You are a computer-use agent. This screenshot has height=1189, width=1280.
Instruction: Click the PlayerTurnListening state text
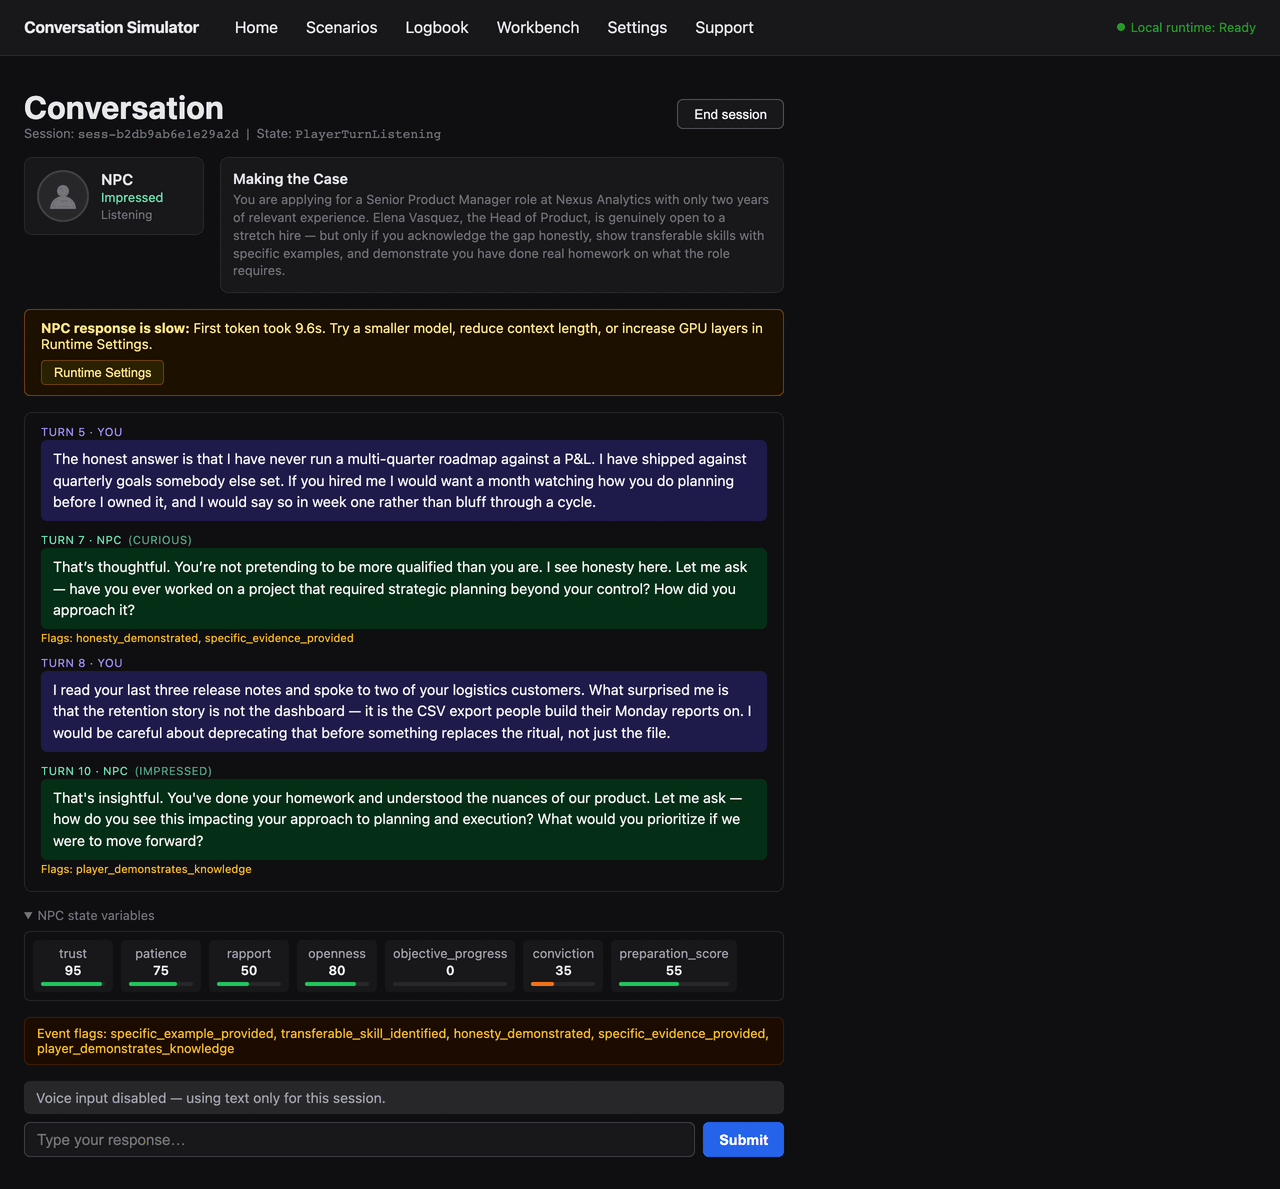367,134
